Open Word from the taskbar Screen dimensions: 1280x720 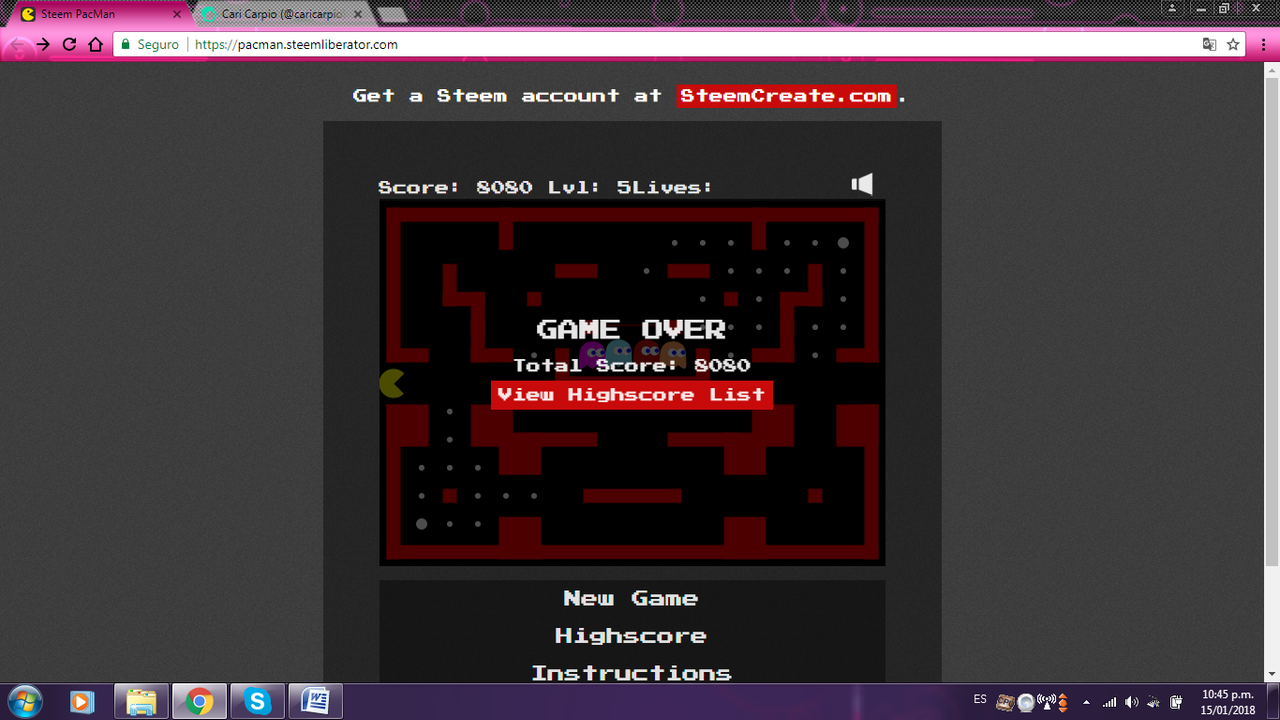click(x=315, y=702)
